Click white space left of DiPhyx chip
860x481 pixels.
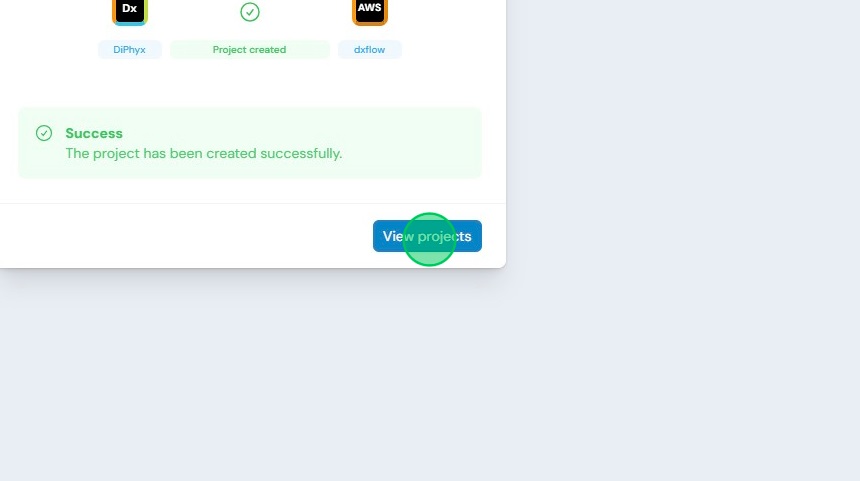48,49
